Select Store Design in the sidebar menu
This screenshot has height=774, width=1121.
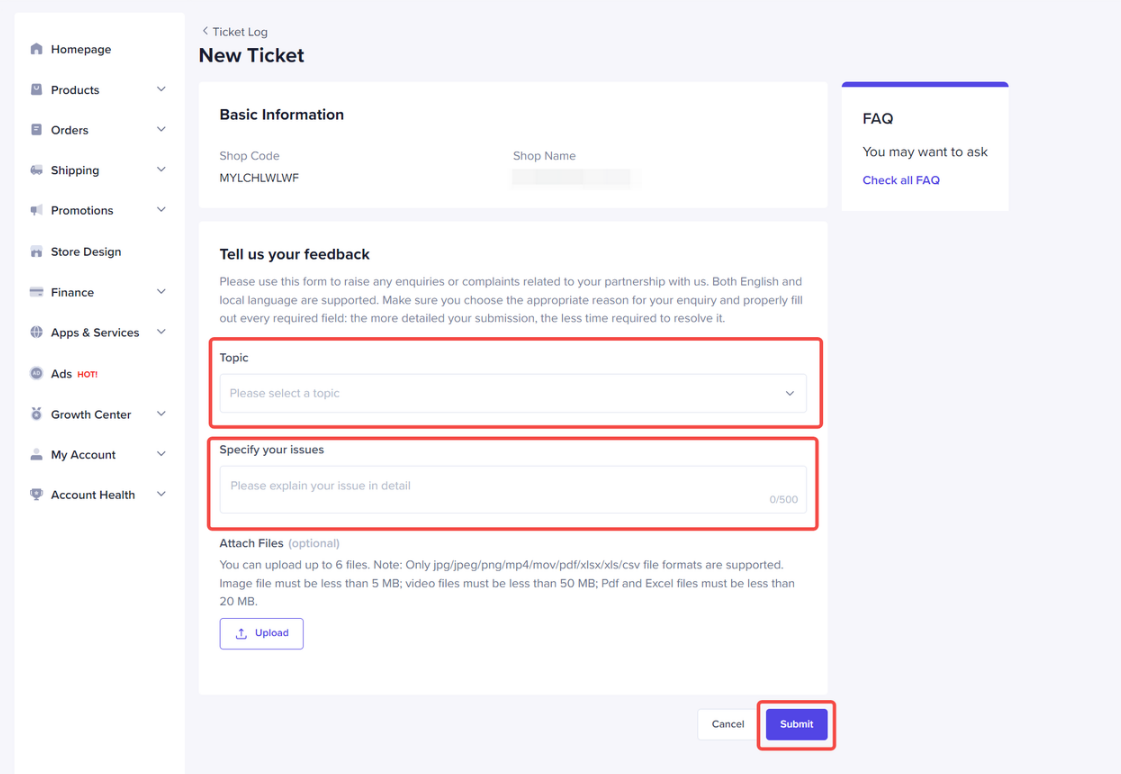click(x=85, y=251)
